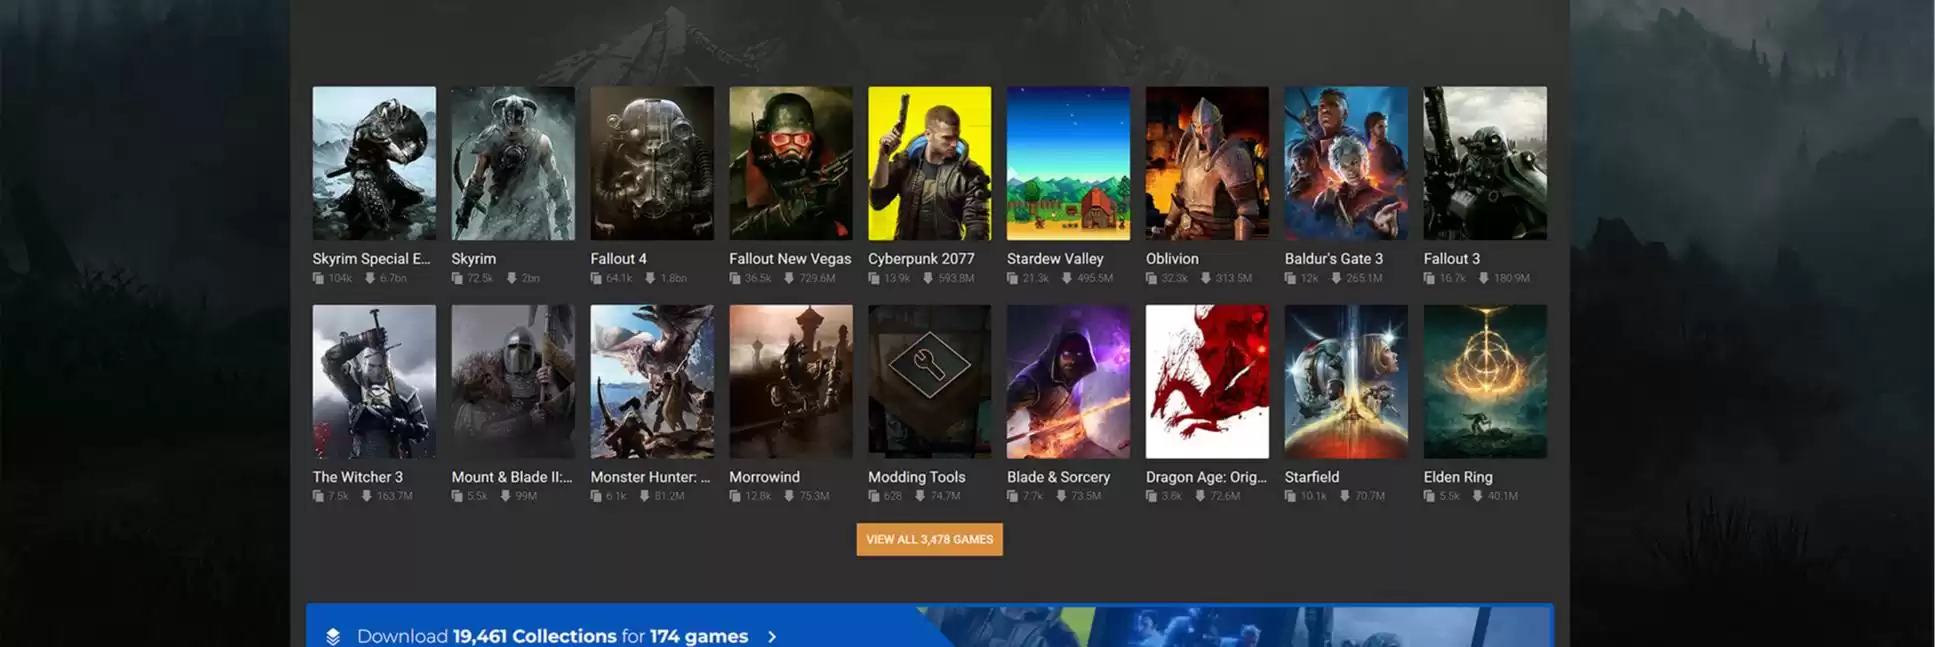Viewport: 1935px width, 647px height.
Task: Select the Skyrim cover art thumbnail
Action: tap(513, 163)
